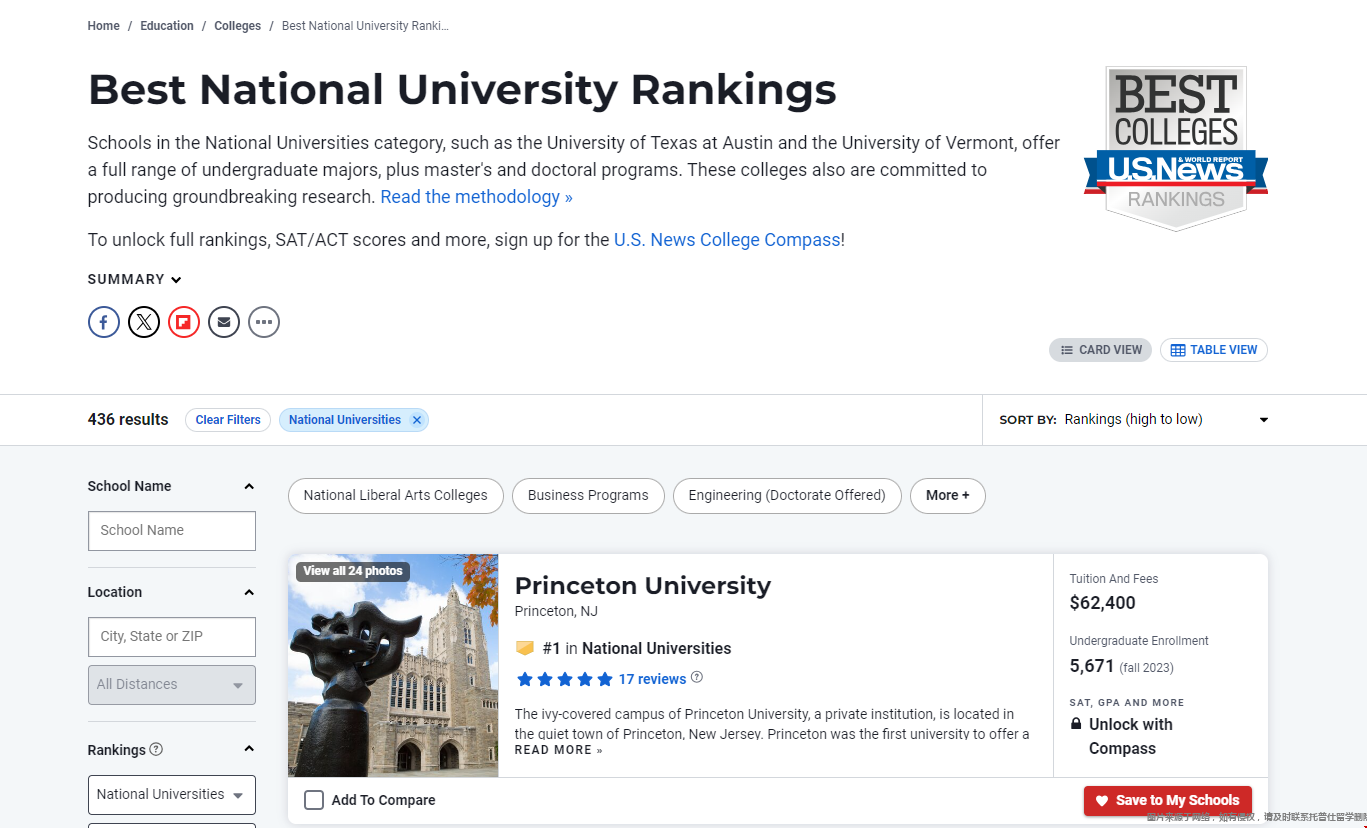The width and height of the screenshot is (1367, 828).
Task: Open the Rankings filter help icon
Action: (156, 749)
